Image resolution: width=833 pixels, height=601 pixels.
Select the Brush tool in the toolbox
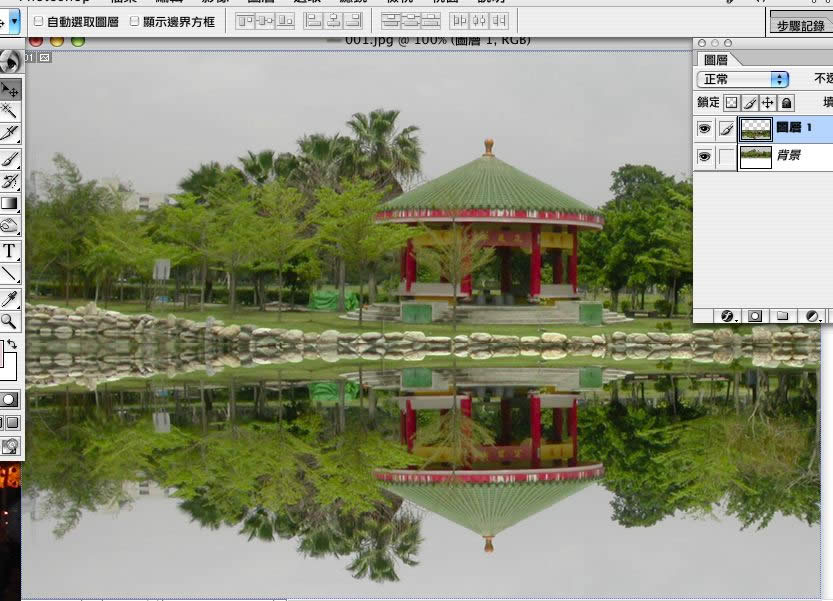click(x=10, y=159)
